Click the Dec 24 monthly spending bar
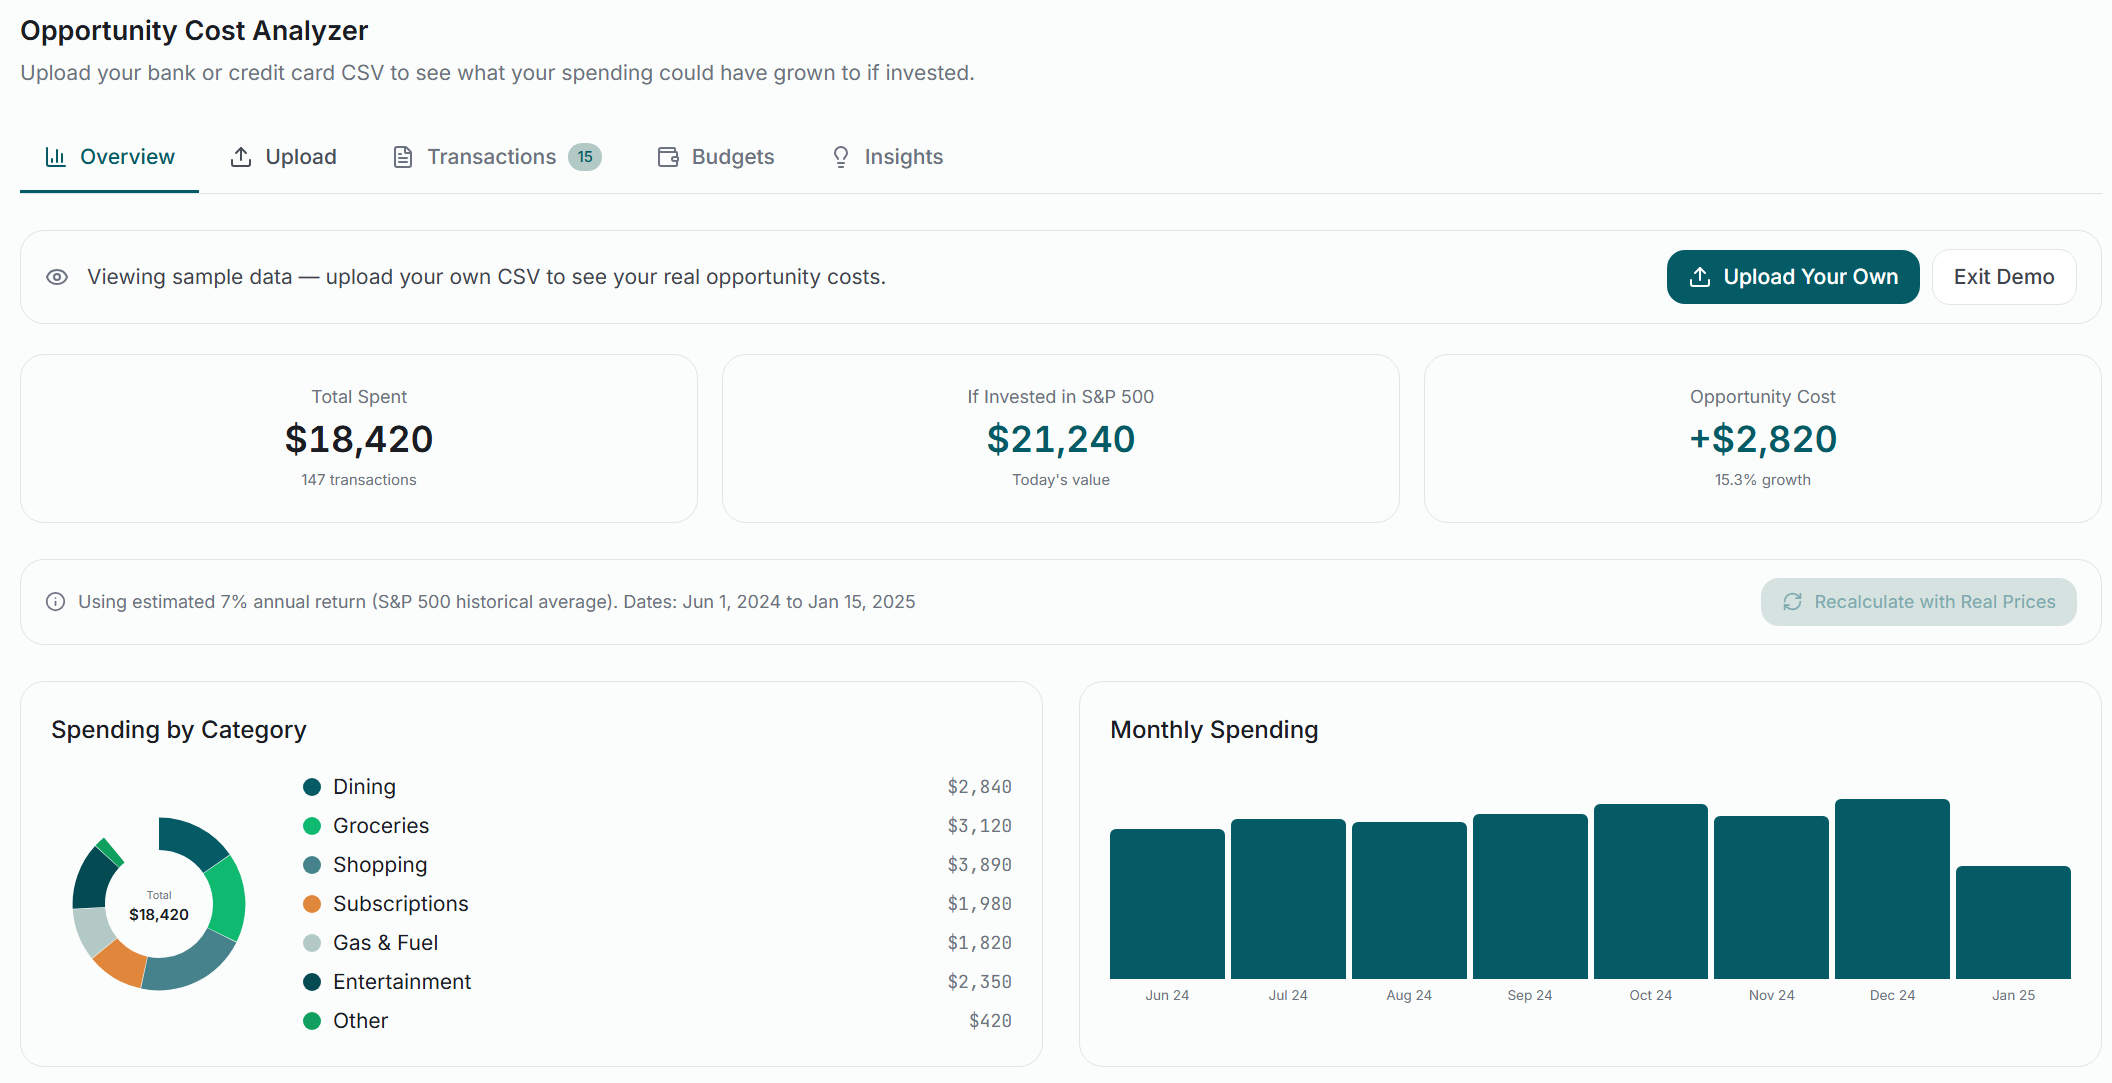The image size is (2112, 1083). (1892, 889)
